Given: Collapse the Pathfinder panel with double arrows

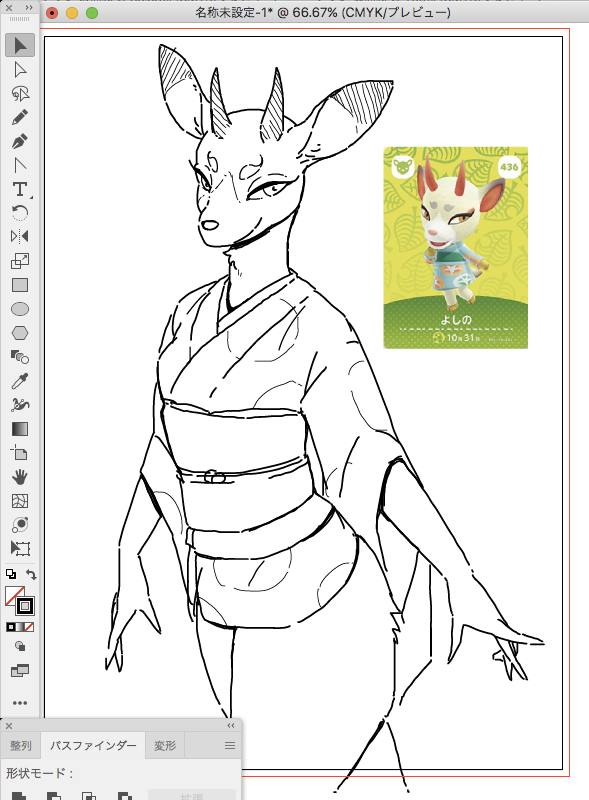Looking at the screenshot, I should point(231,725).
